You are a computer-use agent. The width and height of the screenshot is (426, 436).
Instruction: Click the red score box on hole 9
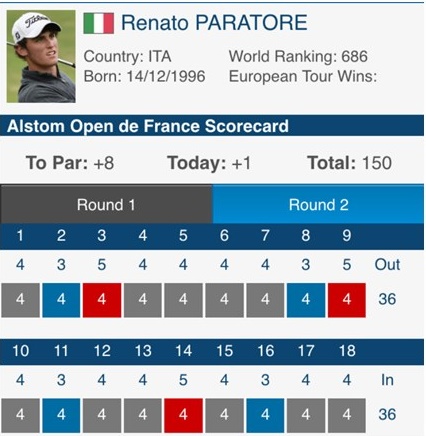click(347, 300)
